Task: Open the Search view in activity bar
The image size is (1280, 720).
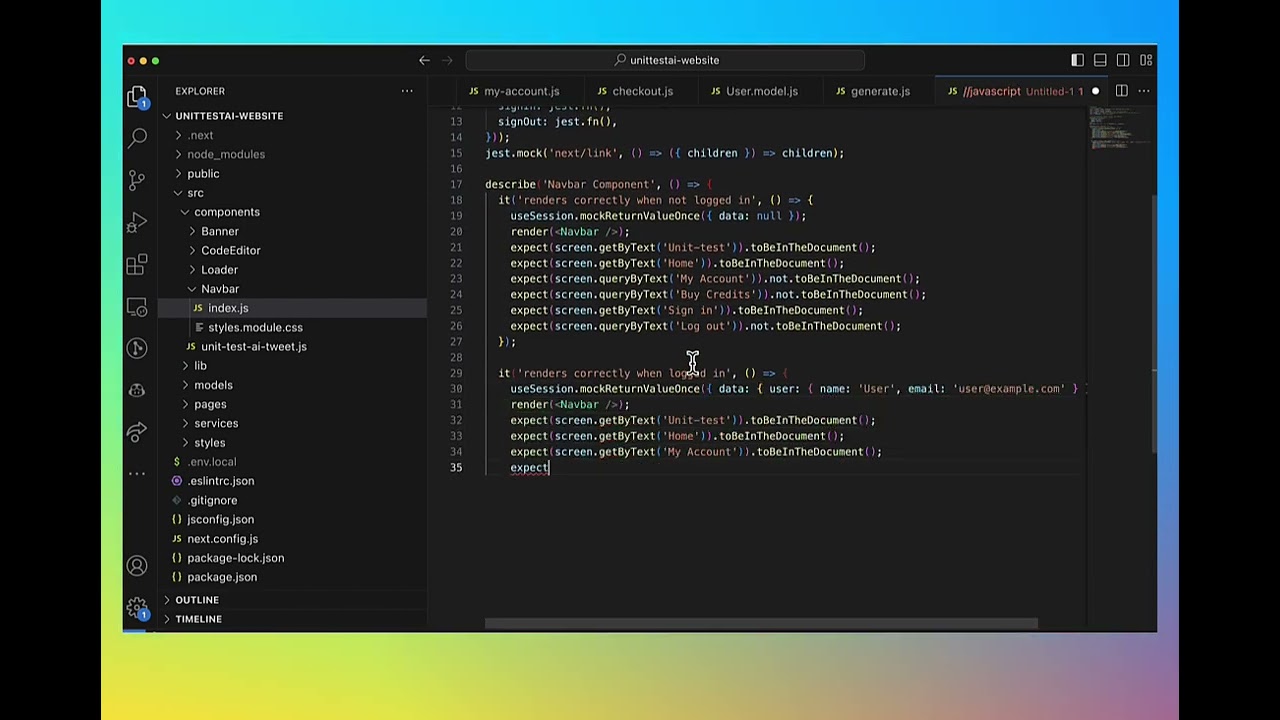Action: click(137, 138)
